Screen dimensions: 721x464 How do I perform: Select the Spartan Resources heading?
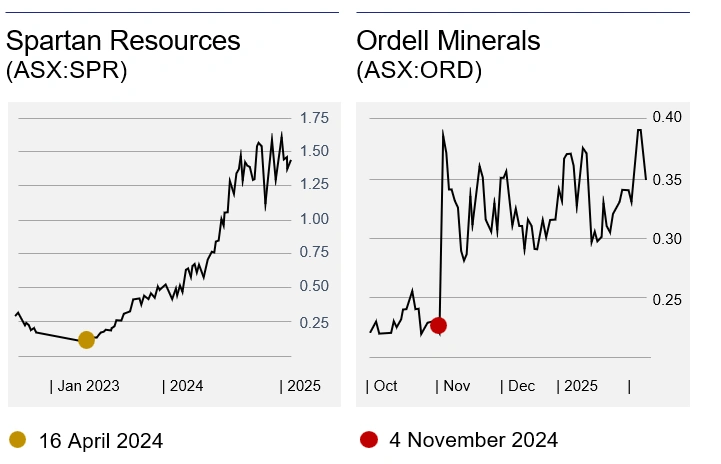[123, 41]
